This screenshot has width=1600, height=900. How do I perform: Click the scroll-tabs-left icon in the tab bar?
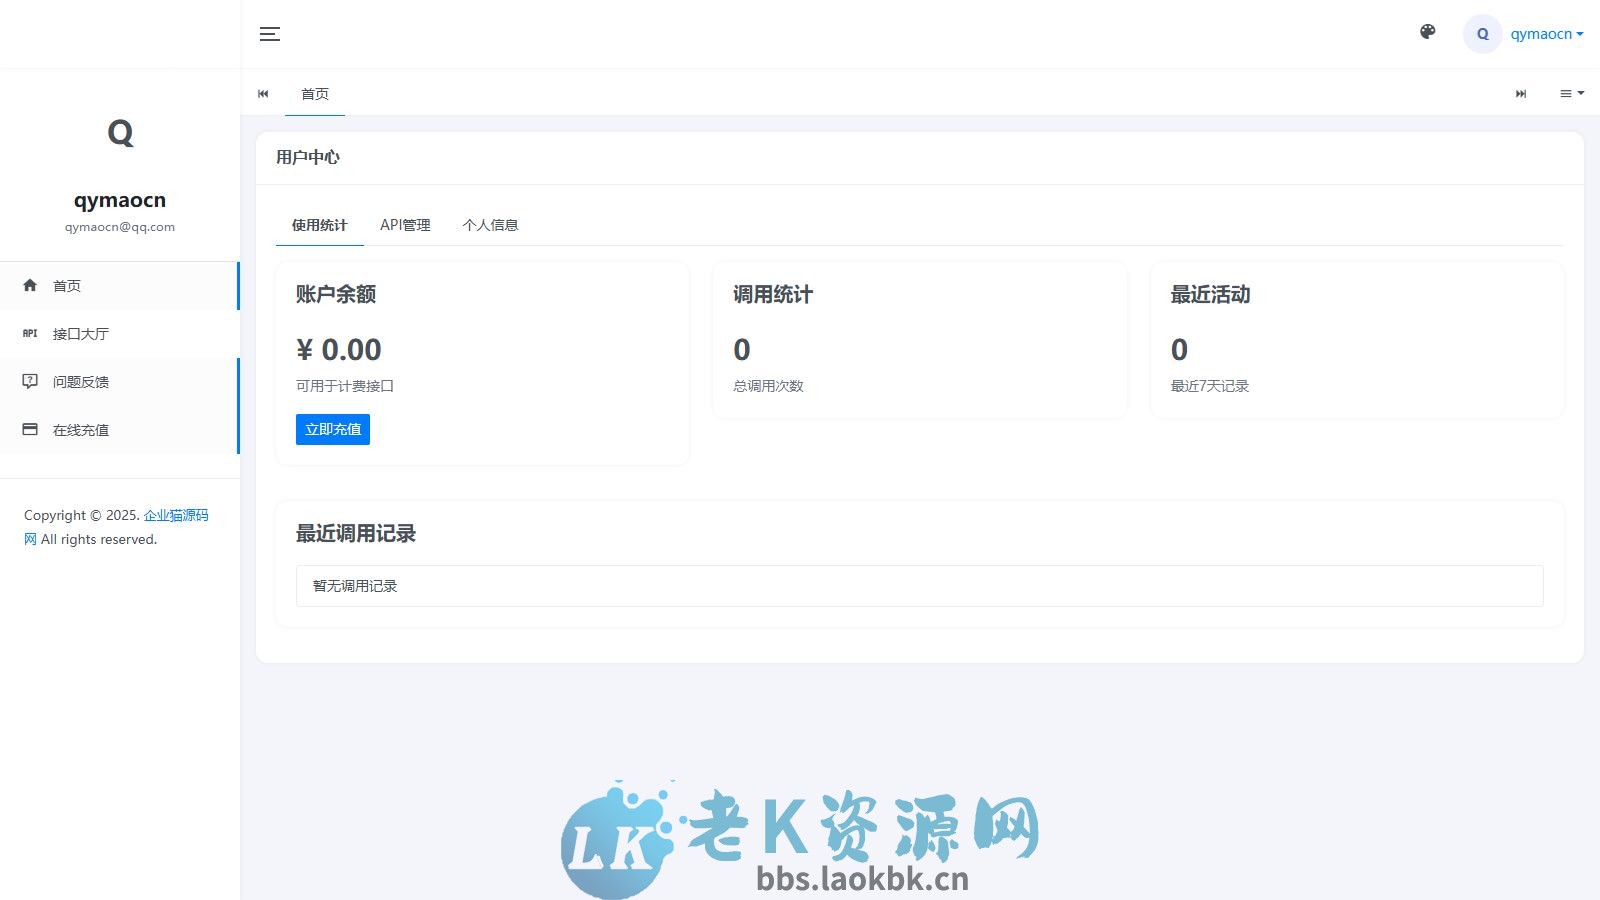263,93
